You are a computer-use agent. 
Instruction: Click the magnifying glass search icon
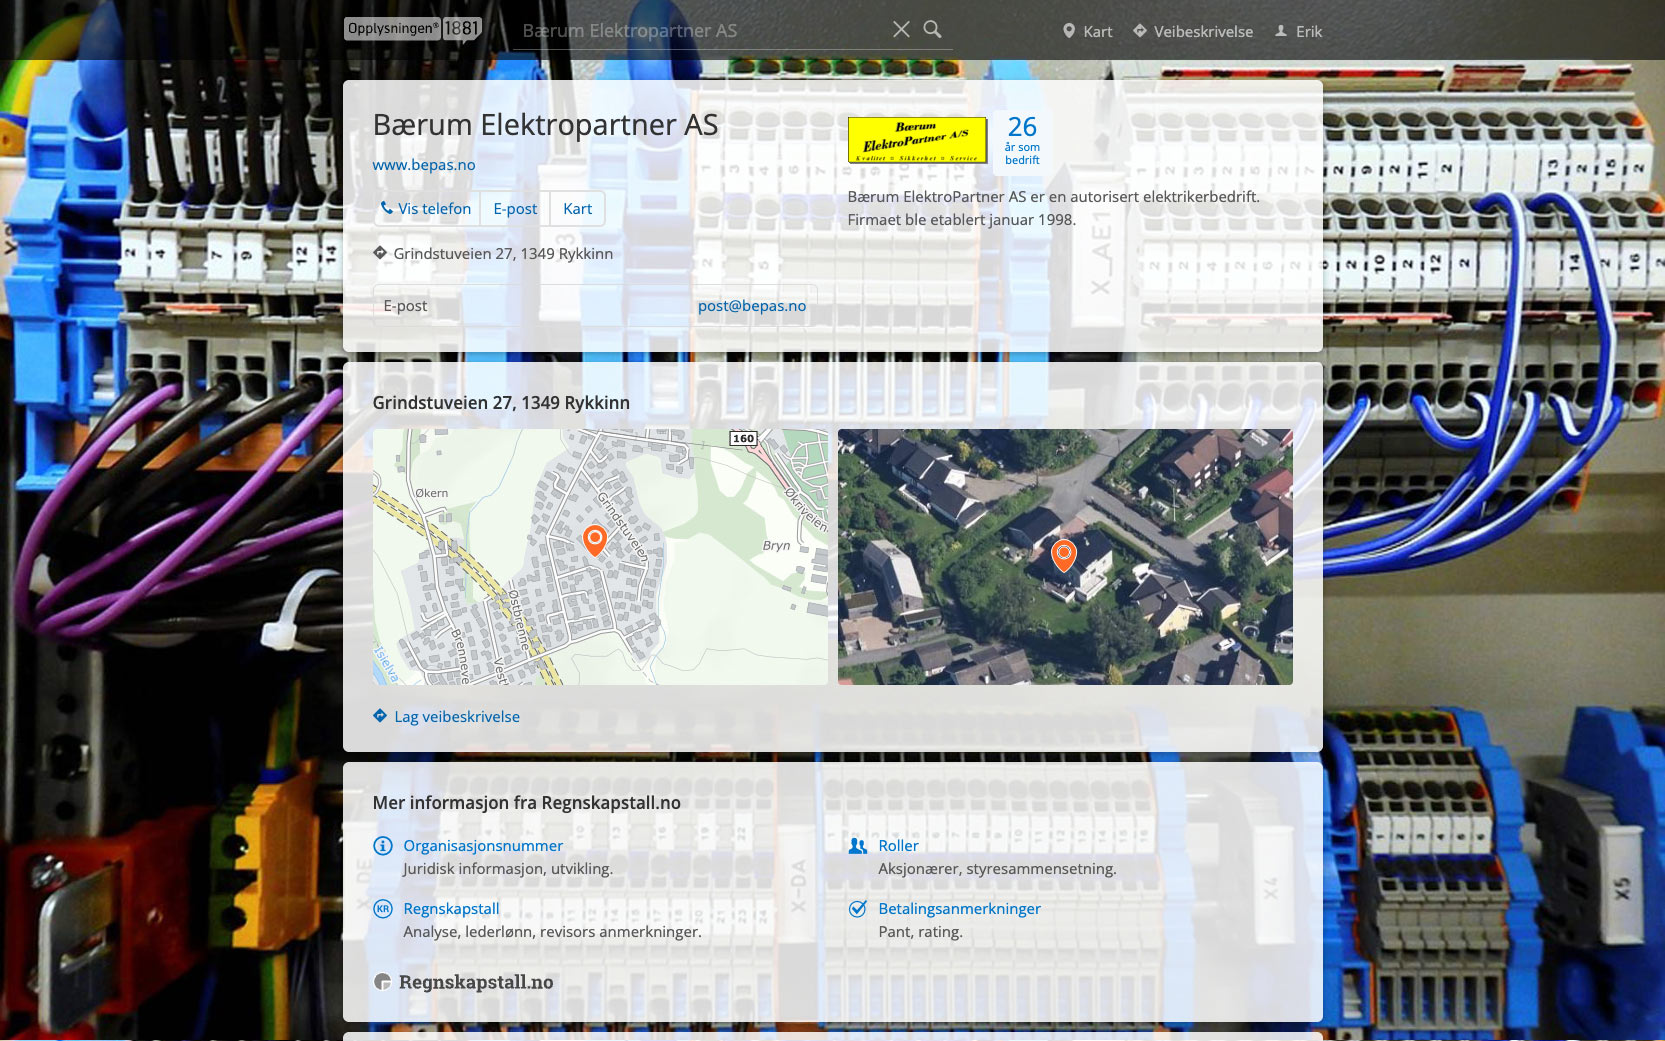(x=932, y=30)
